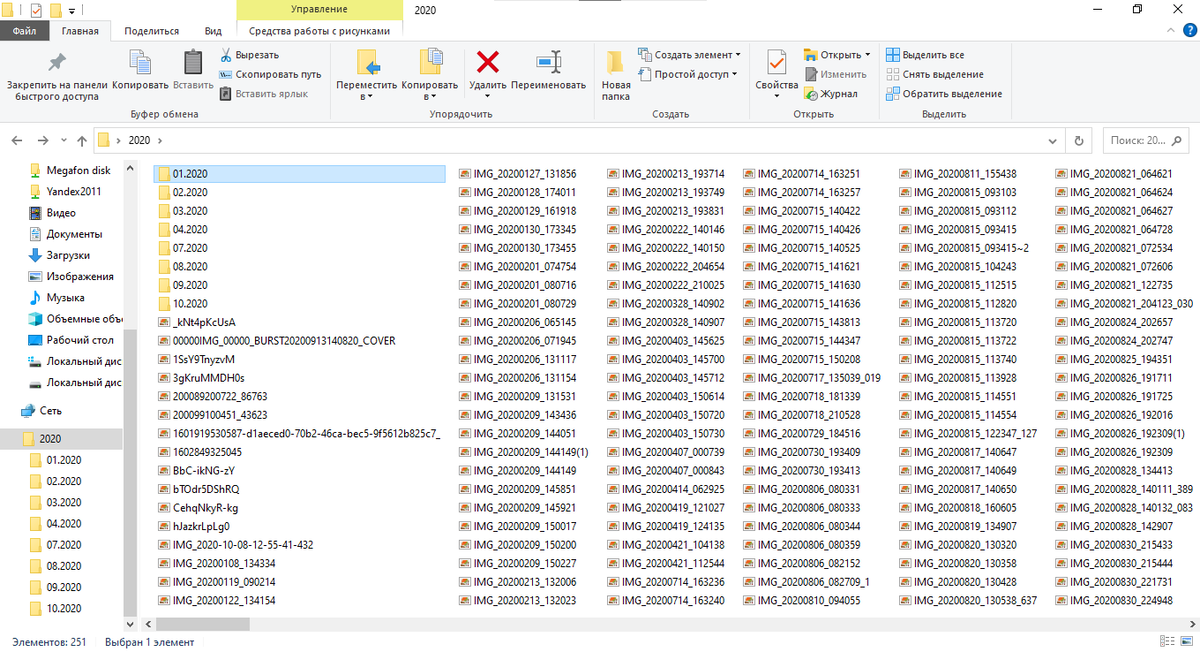Click the Forward navigation arrow
This screenshot has height=652, width=1200.
click(43, 140)
